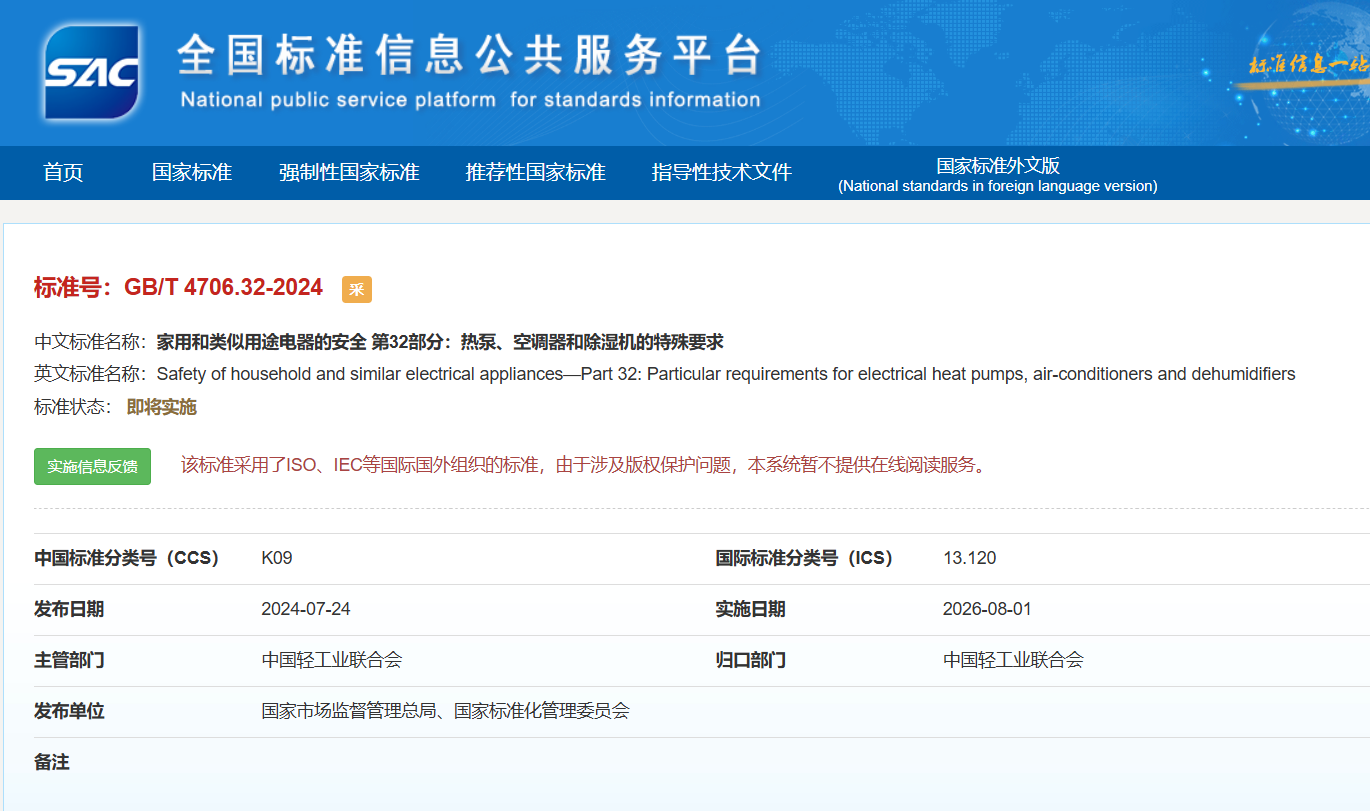Click the 发布单位 value text
The height and width of the screenshot is (811, 1370).
pyautogui.click(x=446, y=711)
